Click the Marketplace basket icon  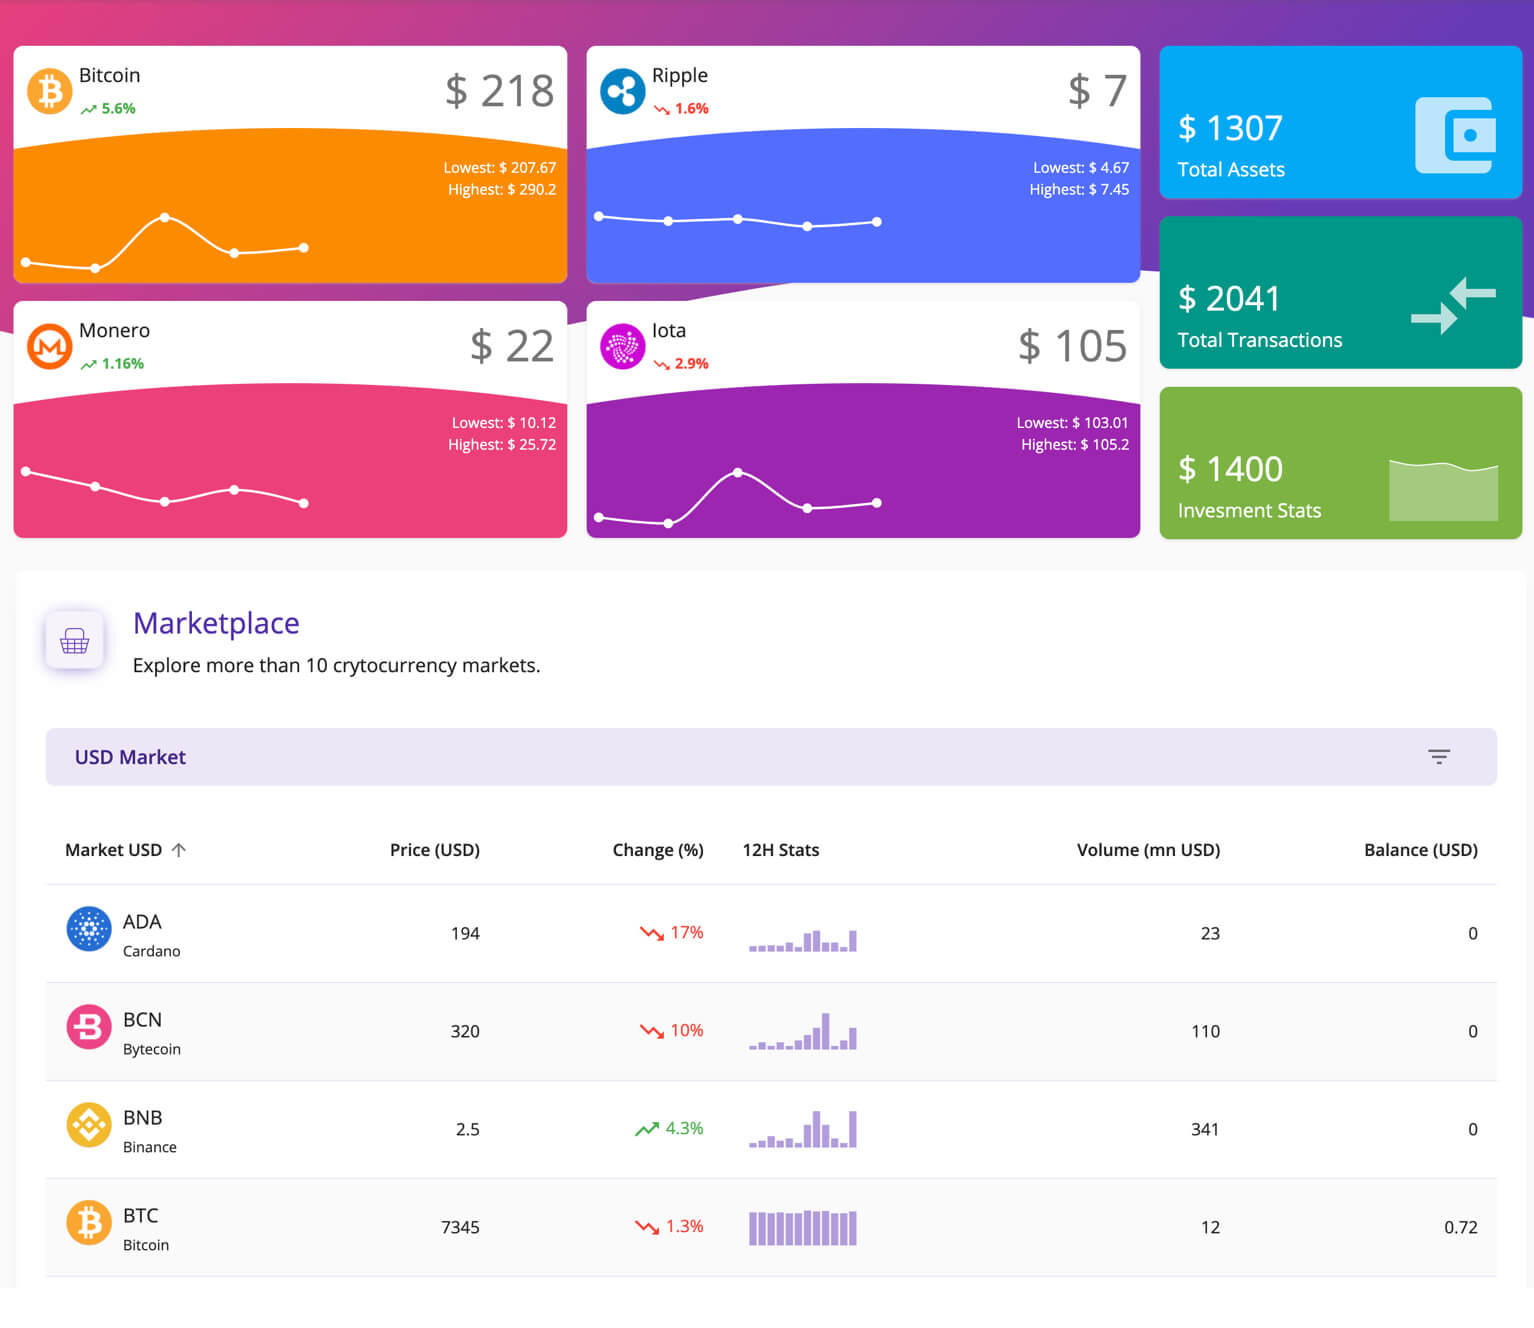[75, 640]
